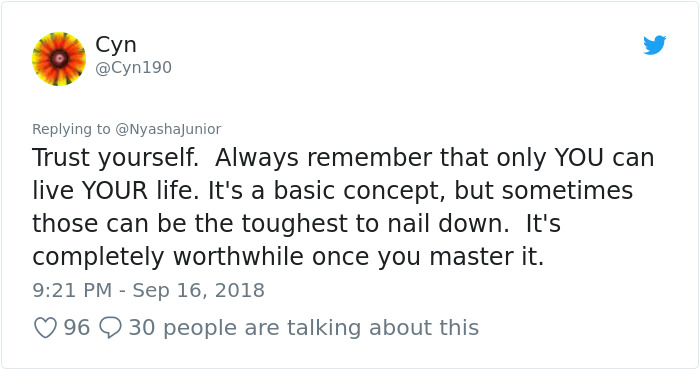Click the 96 likes count
Screen dimensions: 700x370
77,328
